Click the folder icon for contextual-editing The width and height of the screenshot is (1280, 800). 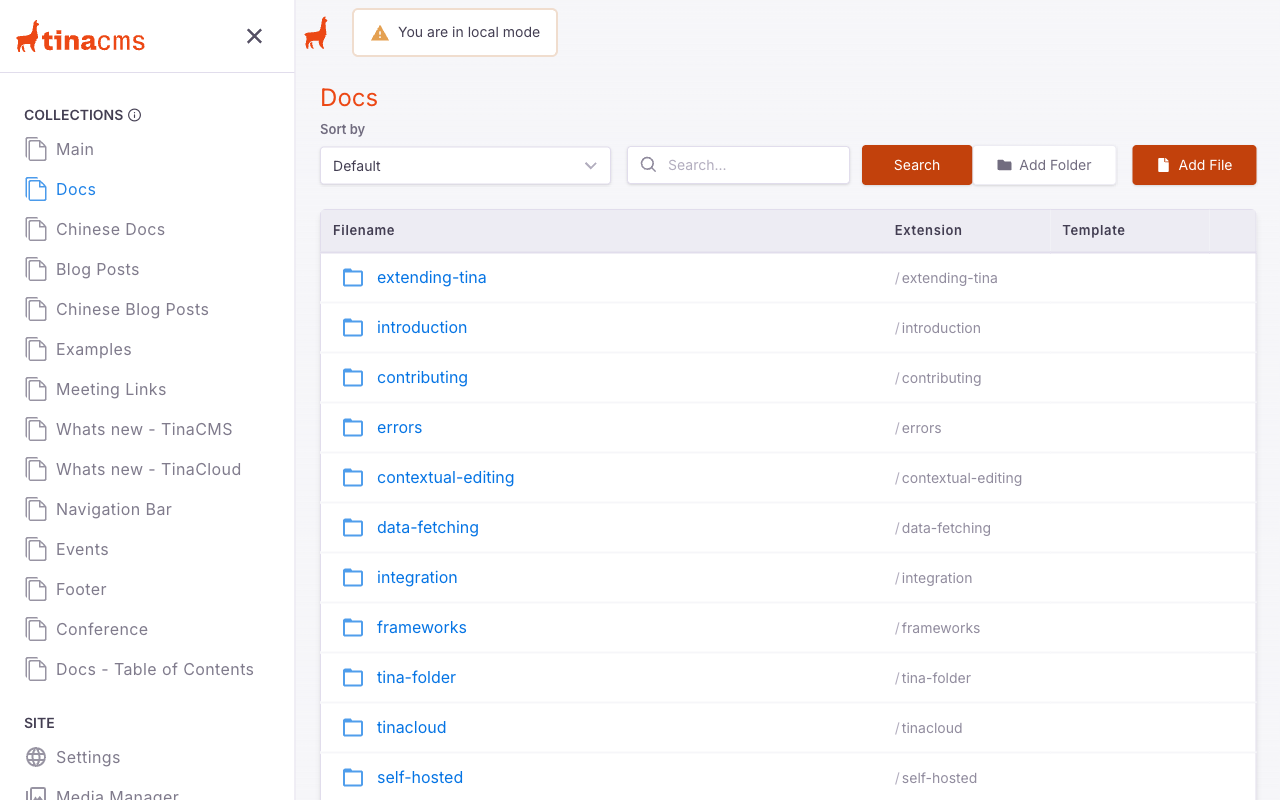tap(353, 477)
